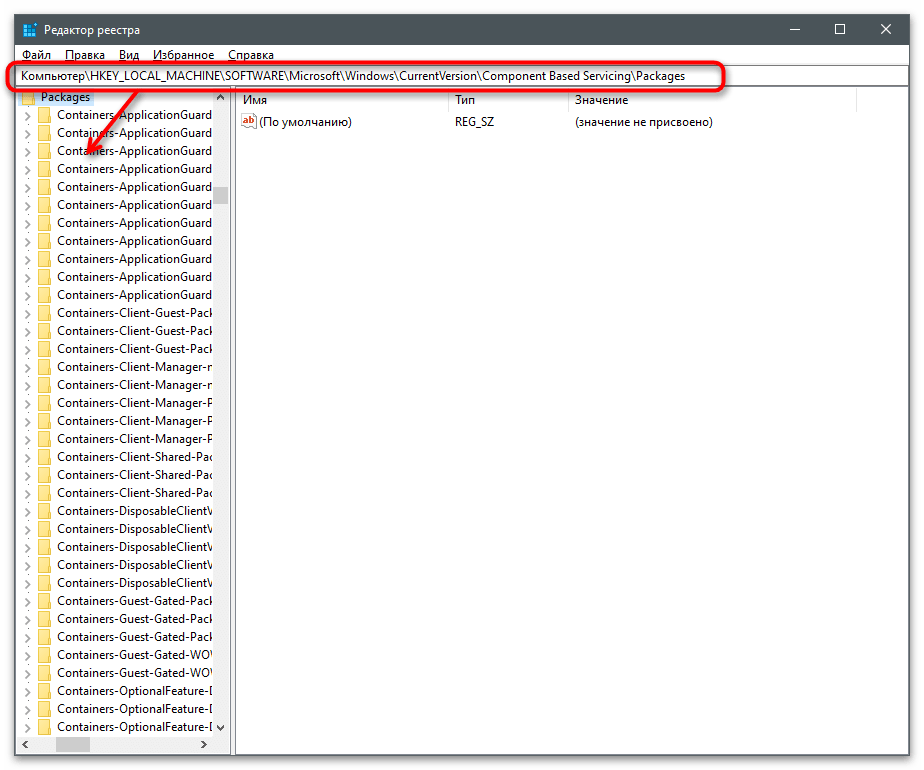Click folder icon of first Containers-DisposableClientV key

point(44,511)
